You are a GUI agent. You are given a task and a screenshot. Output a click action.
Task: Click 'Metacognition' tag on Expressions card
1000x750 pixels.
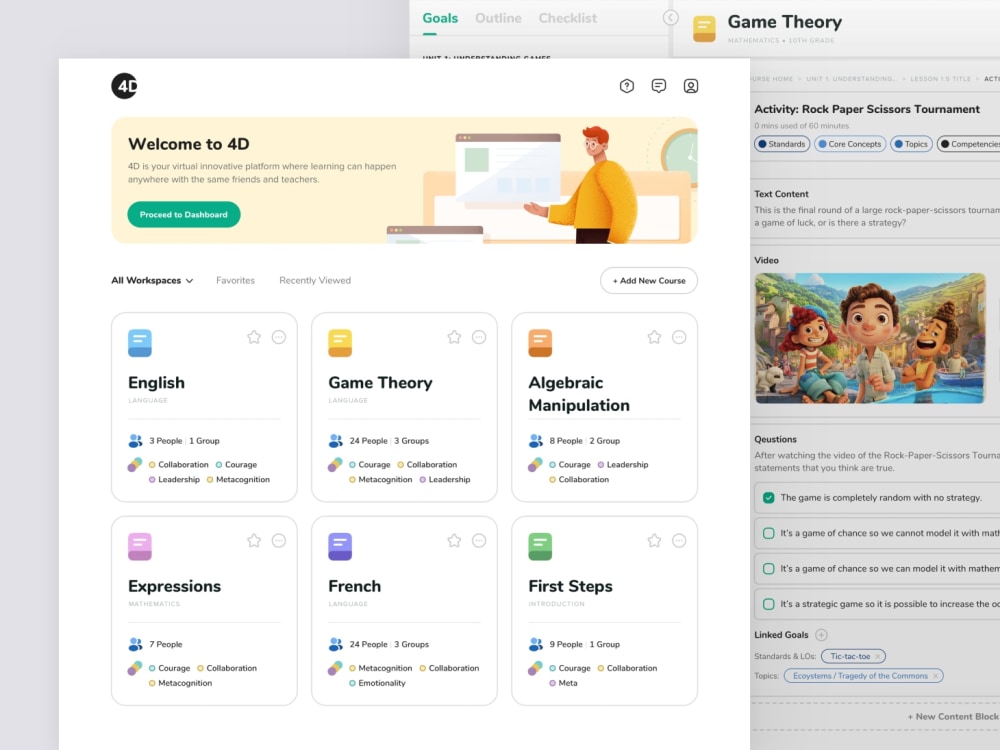tap(185, 683)
